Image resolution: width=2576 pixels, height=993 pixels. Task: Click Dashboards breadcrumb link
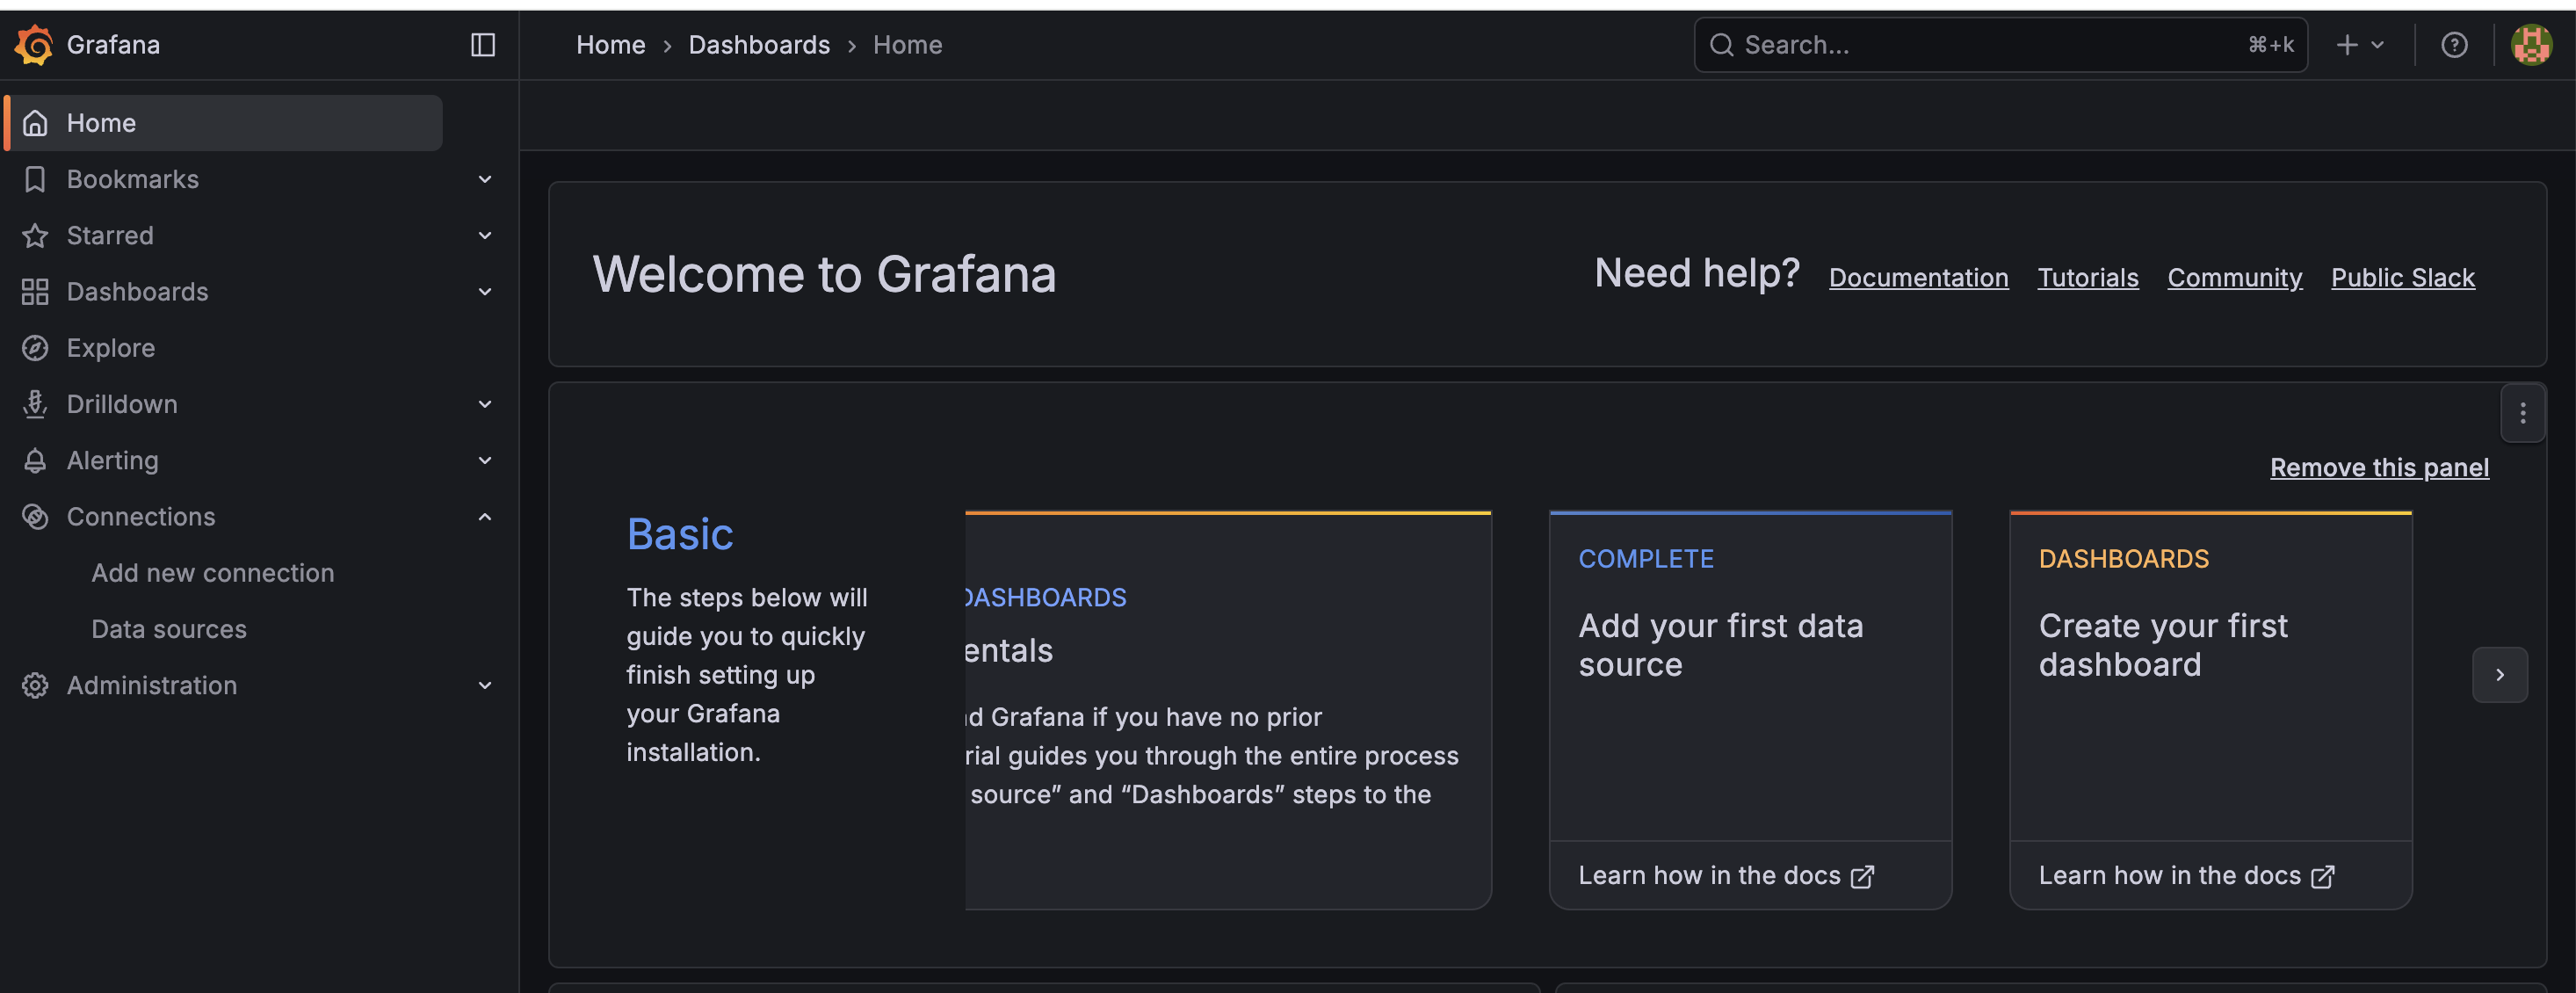click(759, 45)
